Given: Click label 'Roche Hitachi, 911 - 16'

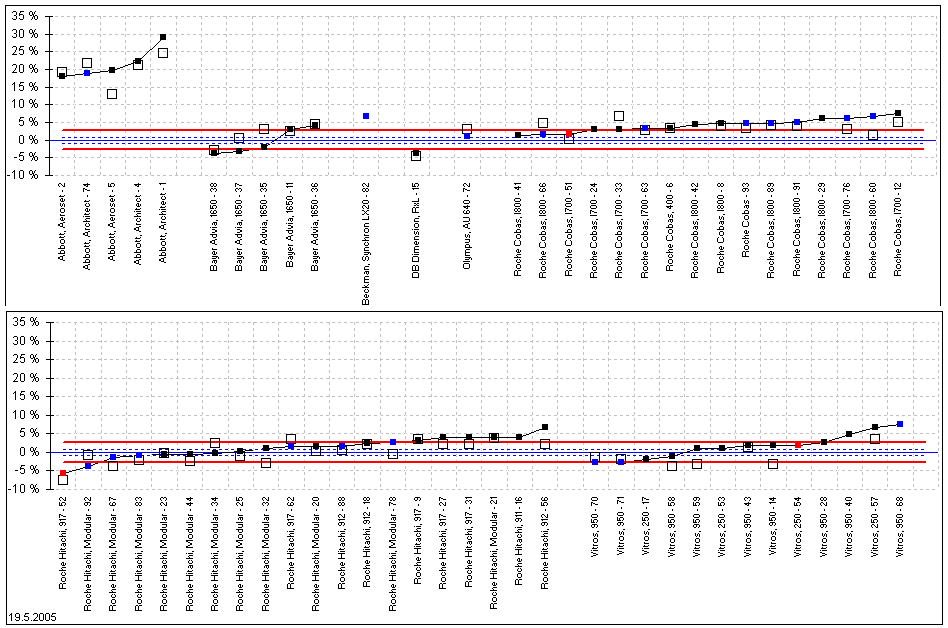Looking at the screenshot, I should point(519,540).
